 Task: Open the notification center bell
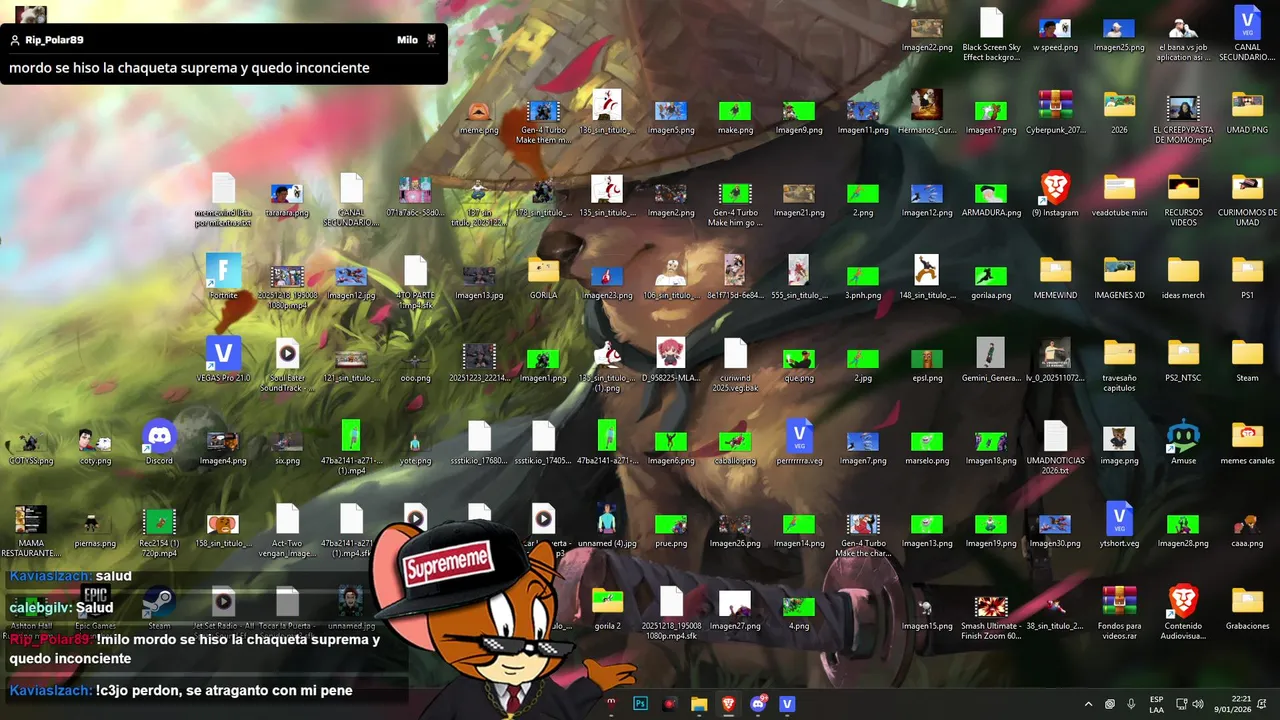tap(1262, 704)
